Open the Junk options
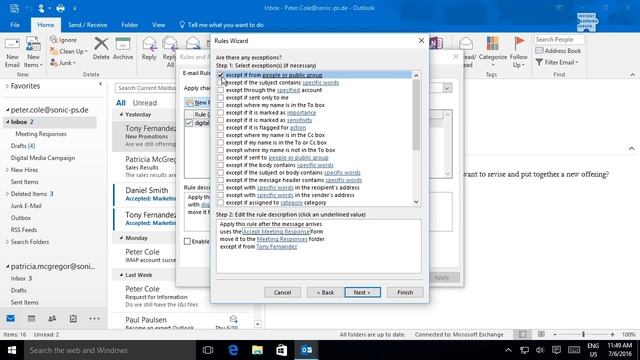The width and height of the screenshot is (640, 360). click(63, 63)
